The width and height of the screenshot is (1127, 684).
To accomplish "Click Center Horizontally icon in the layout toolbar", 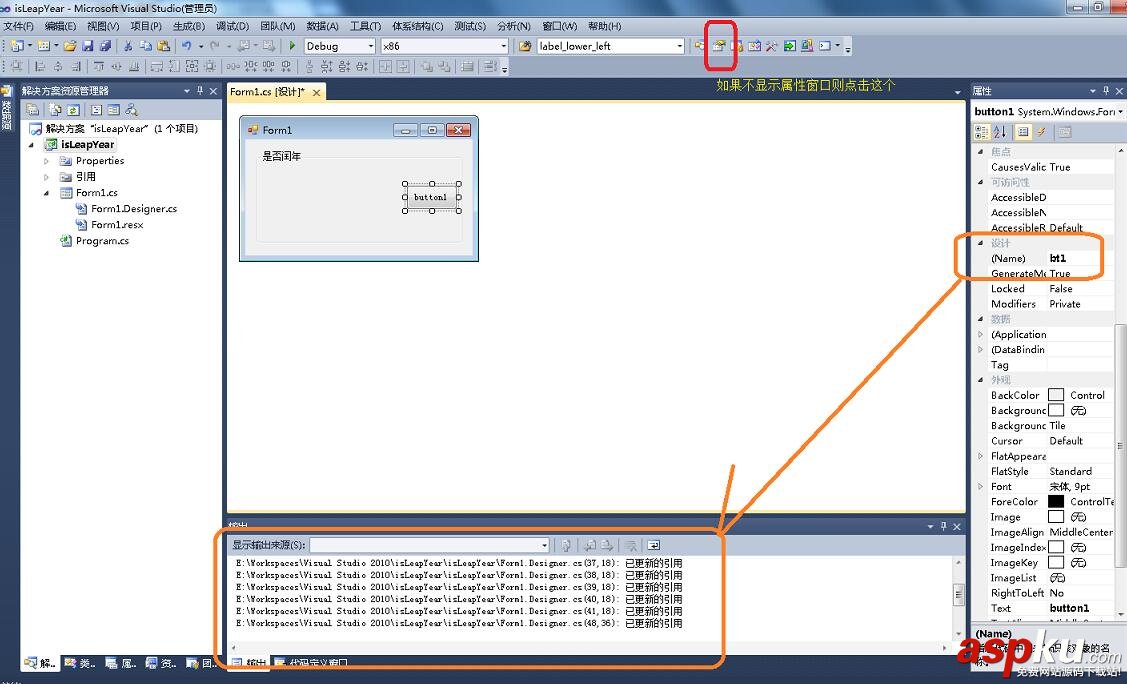I will [385, 66].
